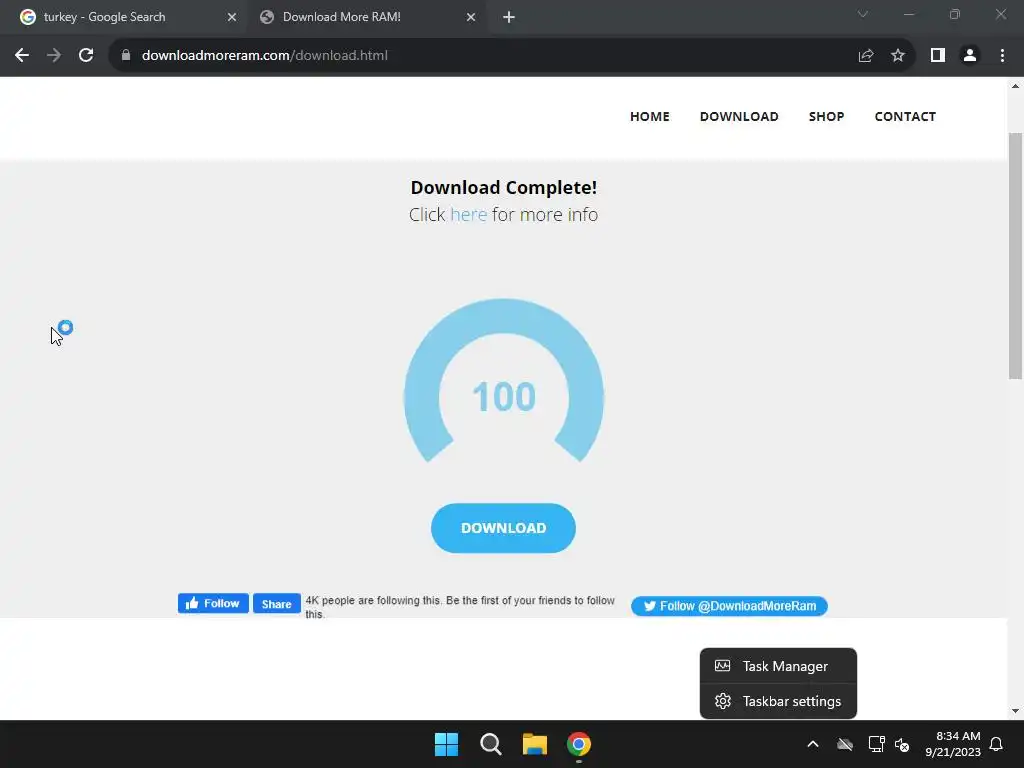Open the DOWNLOAD nav item

point(739,116)
